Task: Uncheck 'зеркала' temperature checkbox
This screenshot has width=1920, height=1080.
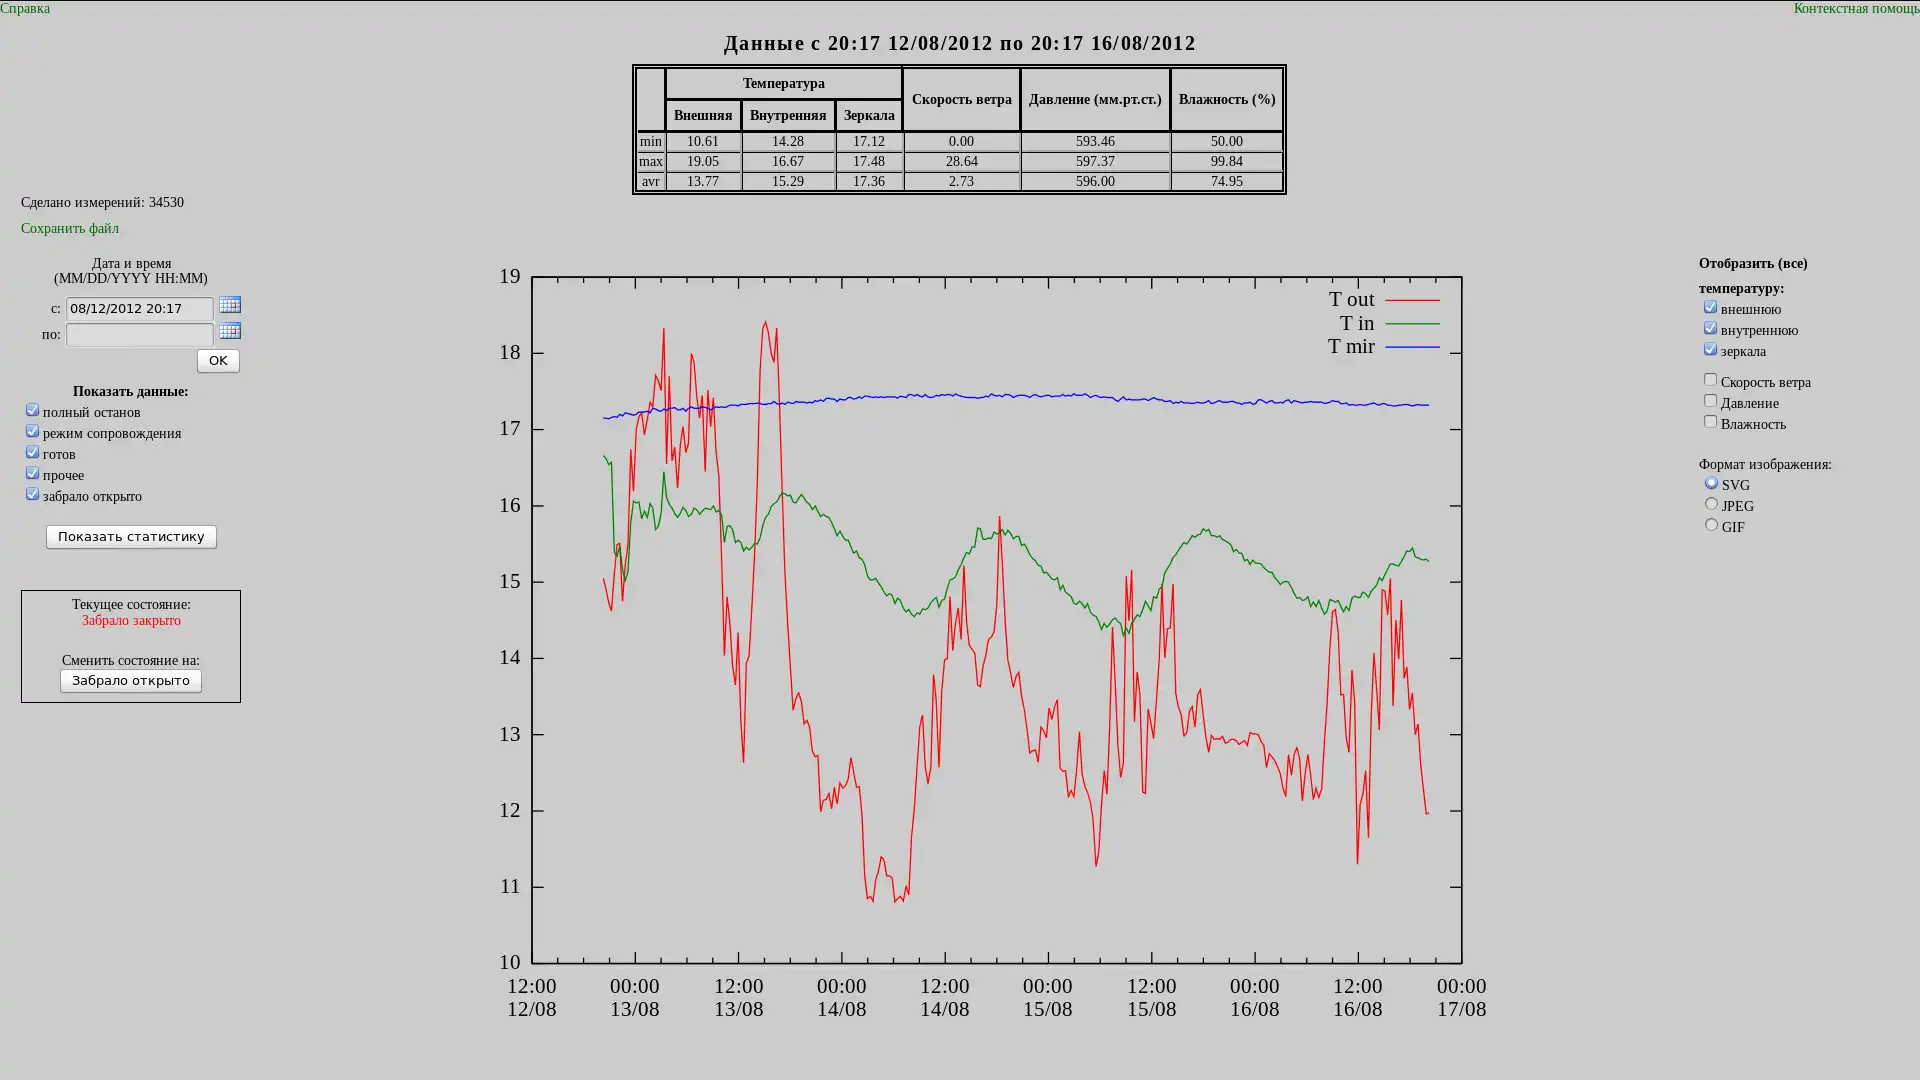Action: 1710,350
